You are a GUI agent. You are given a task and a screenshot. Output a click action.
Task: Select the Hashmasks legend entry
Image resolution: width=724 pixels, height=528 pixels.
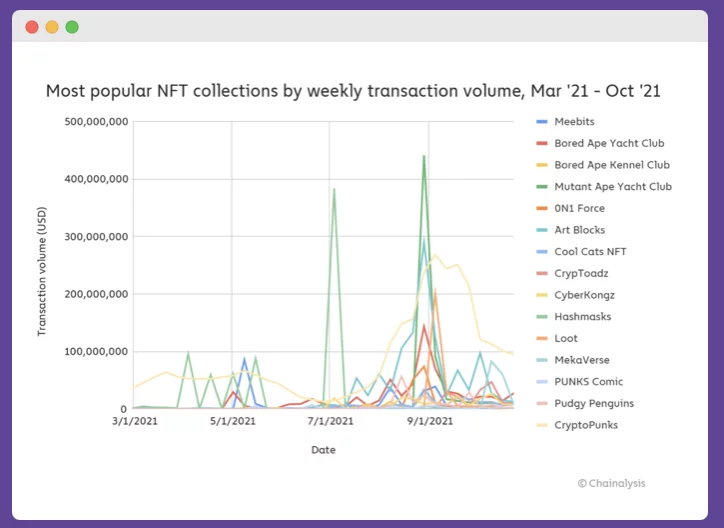tap(584, 317)
